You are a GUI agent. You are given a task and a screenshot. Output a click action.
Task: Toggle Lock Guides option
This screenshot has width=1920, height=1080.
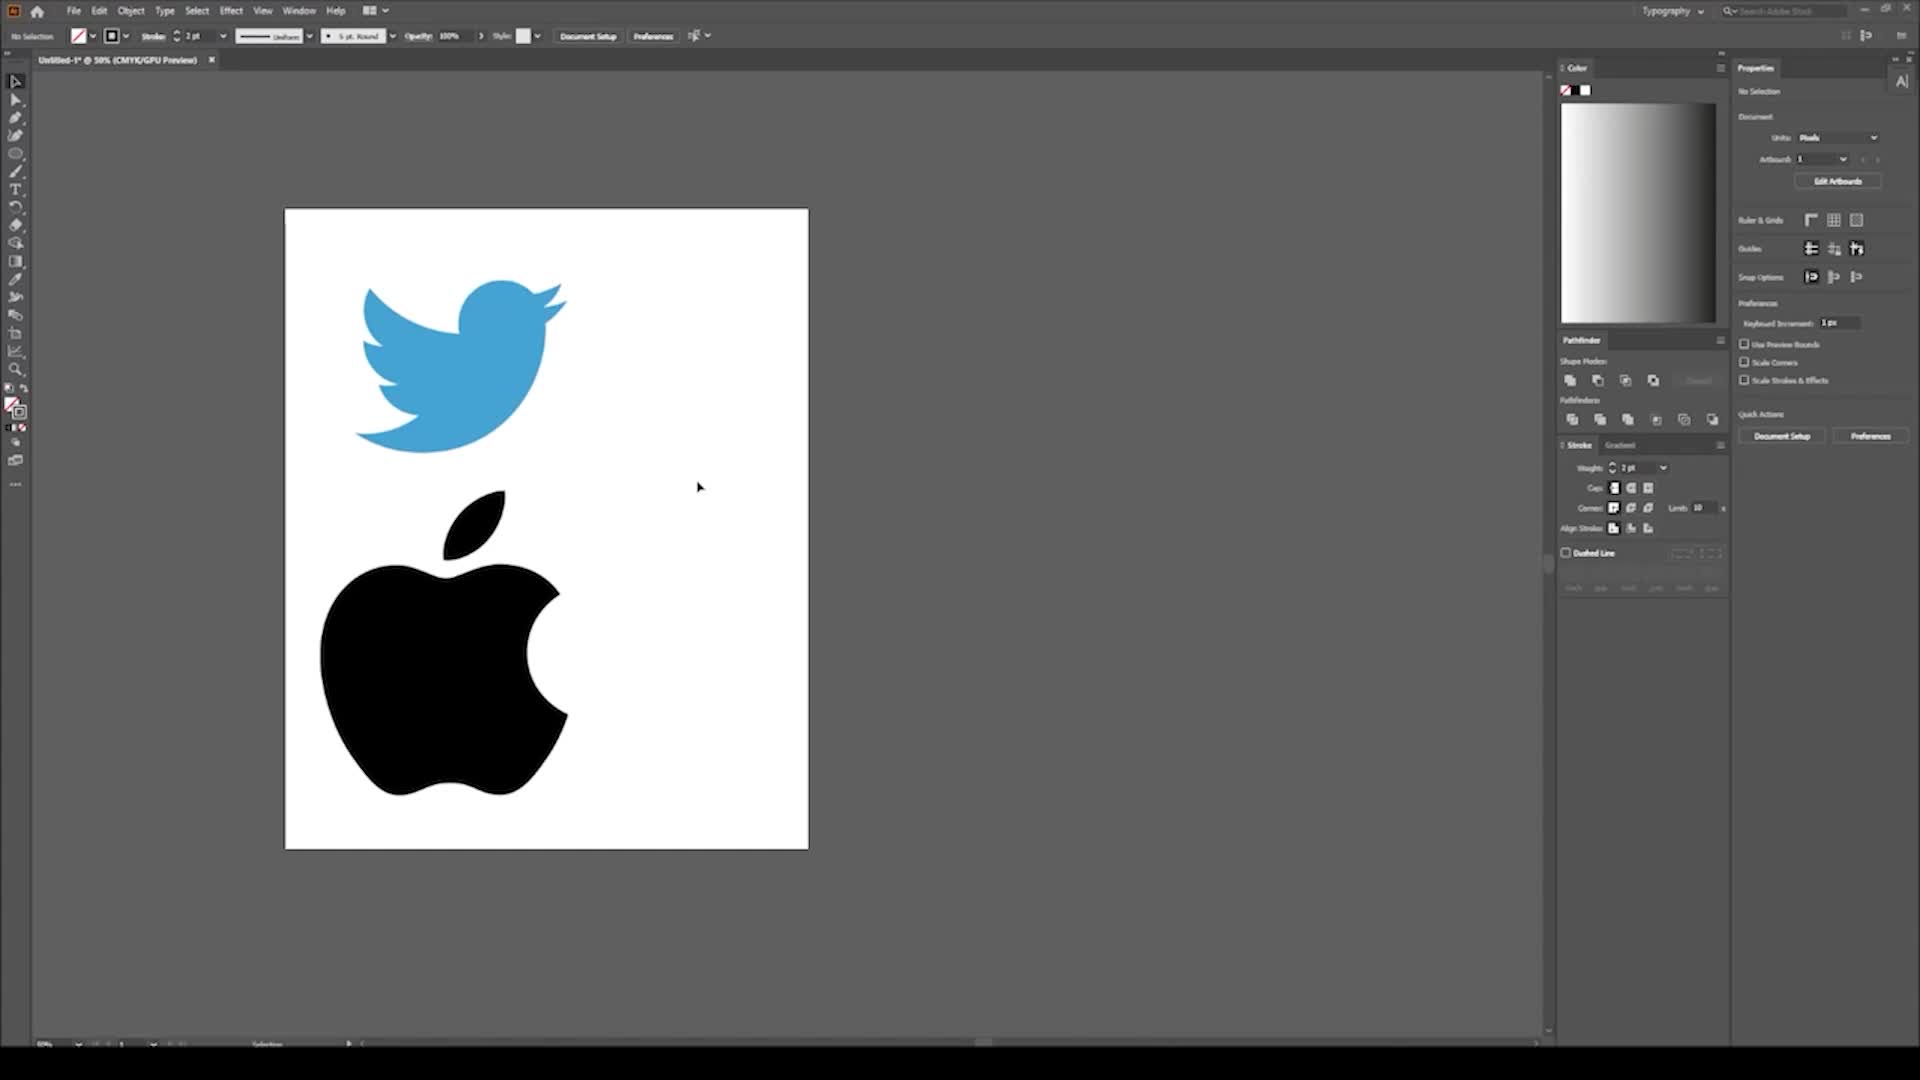[1834, 249]
